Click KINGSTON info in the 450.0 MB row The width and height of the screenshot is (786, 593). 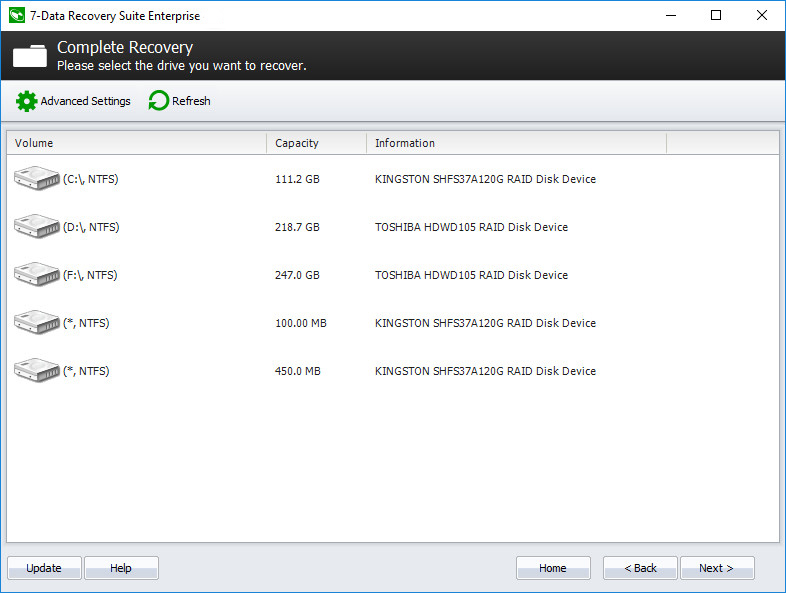pyautogui.click(x=485, y=371)
